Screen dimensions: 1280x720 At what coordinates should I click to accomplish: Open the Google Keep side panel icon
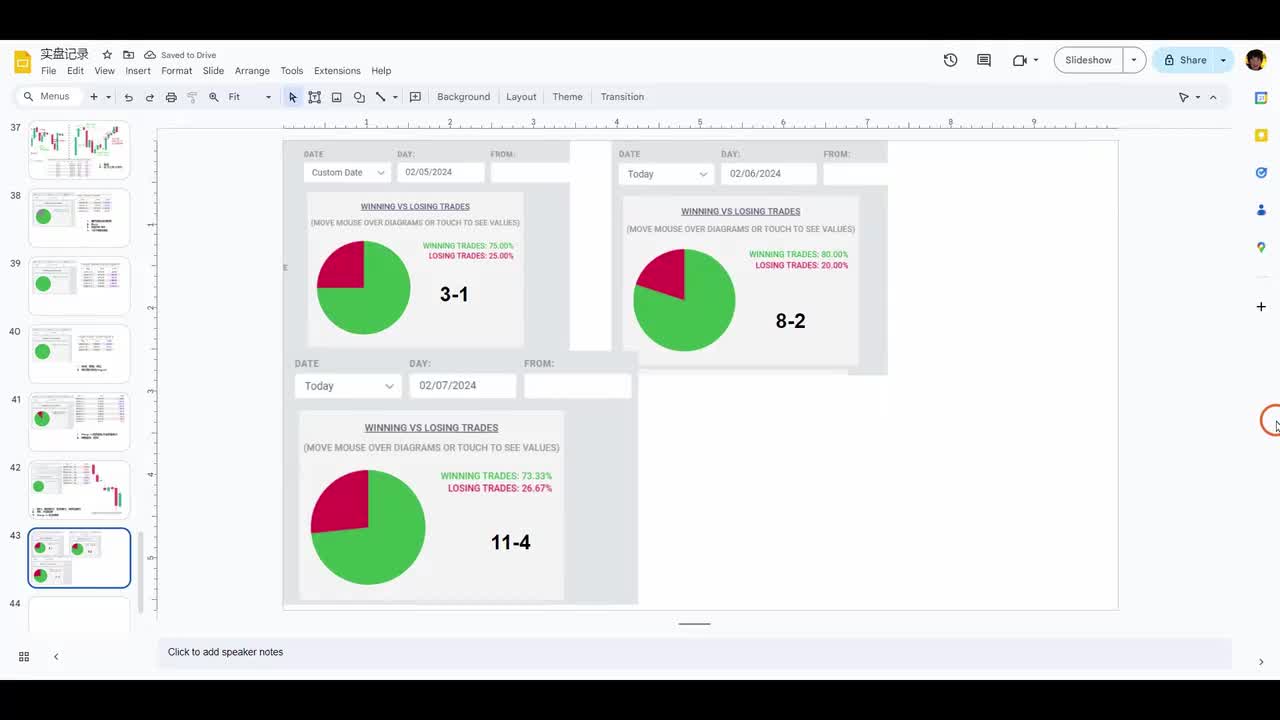(1261, 135)
